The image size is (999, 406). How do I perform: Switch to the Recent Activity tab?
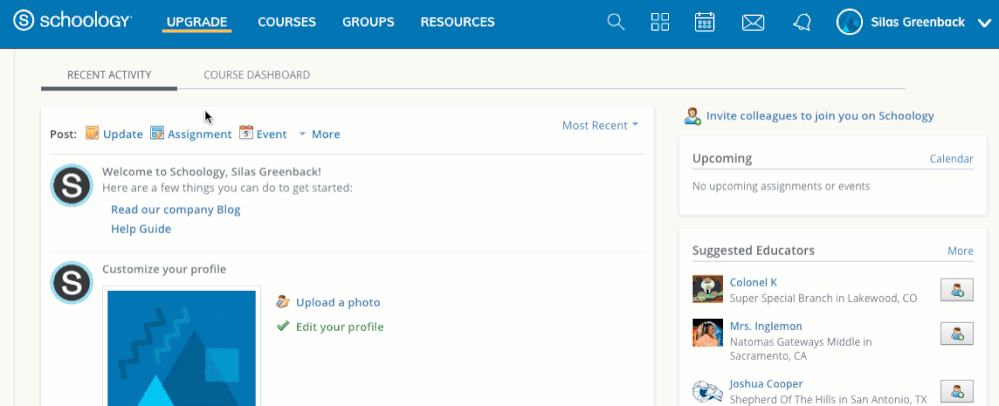pyautogui.click(x=109, y=75)
